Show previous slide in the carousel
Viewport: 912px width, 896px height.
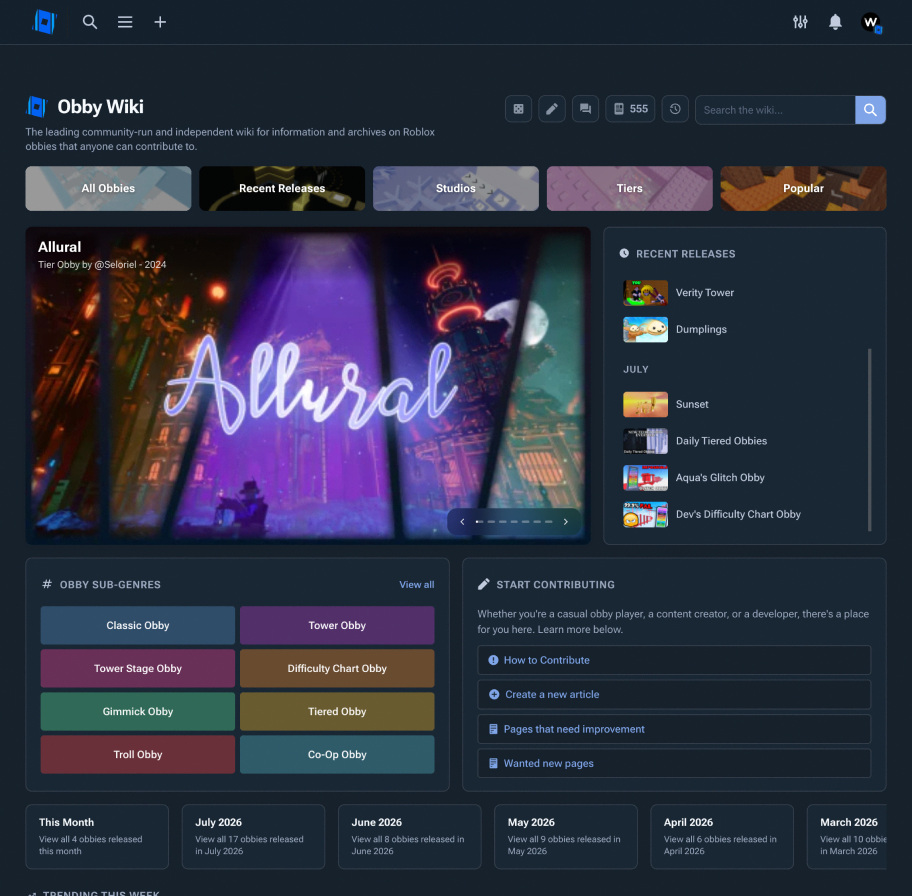coord(462,522)
